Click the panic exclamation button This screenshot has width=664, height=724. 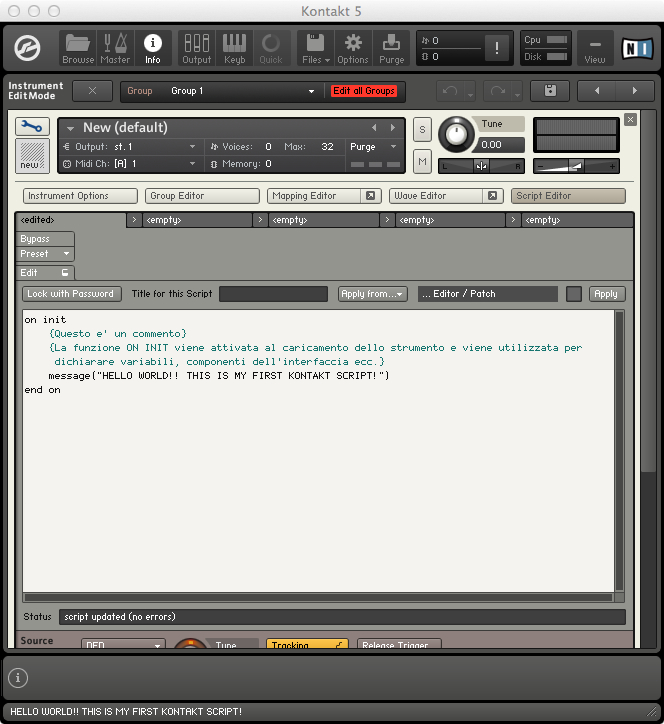[497, 48]
